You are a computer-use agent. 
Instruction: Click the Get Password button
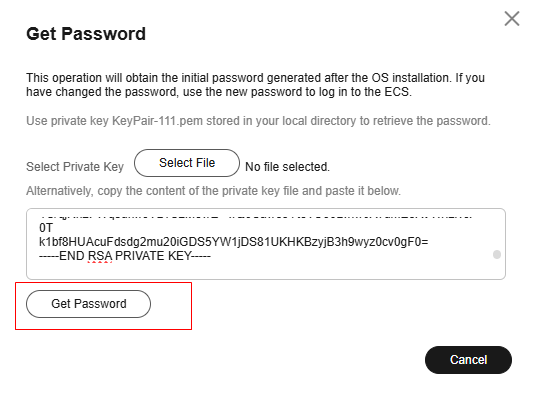click(x=89, y=304)
